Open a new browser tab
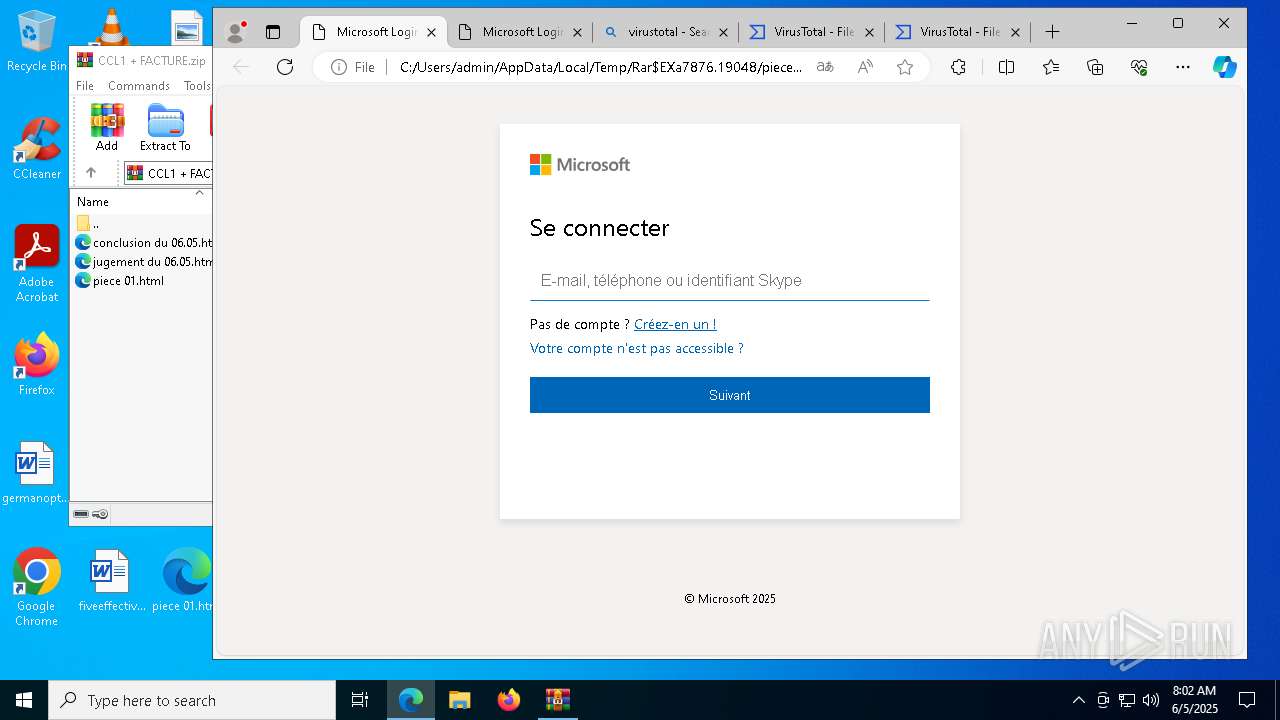 pos(1052,32)
